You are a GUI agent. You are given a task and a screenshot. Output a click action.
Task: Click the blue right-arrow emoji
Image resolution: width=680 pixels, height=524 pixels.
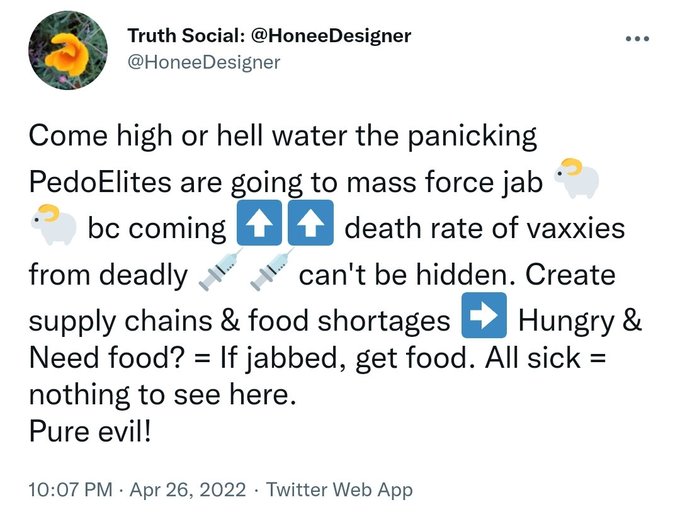click(x=485, y=319)
